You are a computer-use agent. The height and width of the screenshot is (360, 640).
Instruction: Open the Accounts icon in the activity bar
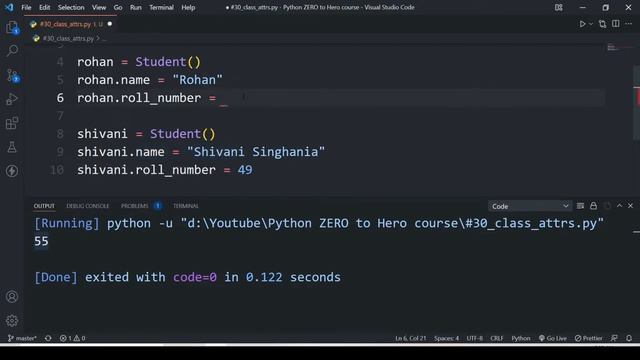(x=12, y=297)
